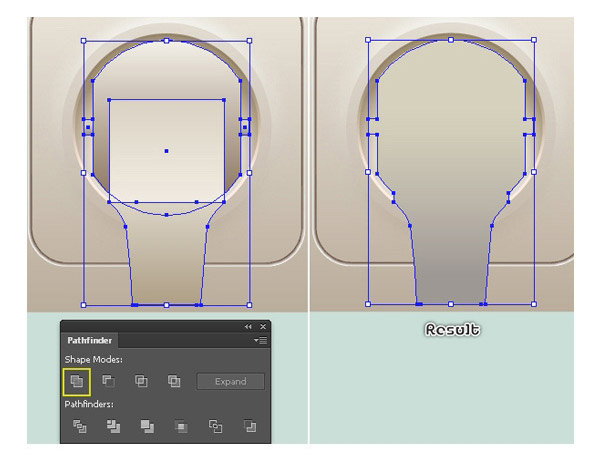Click the Unite shape mode icon

(77, 381)
